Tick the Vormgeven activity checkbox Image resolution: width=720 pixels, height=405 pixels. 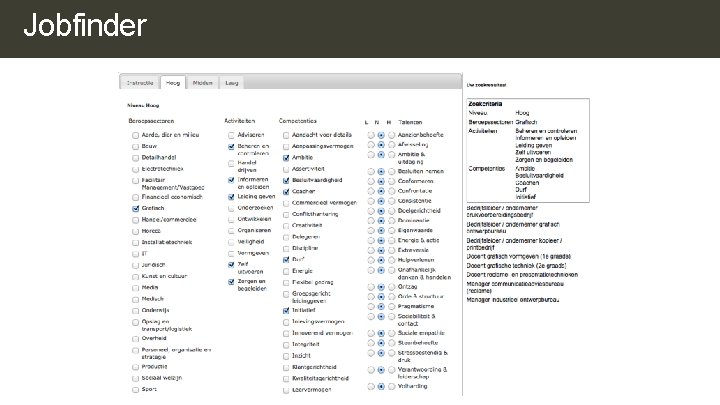coord(231,254)
